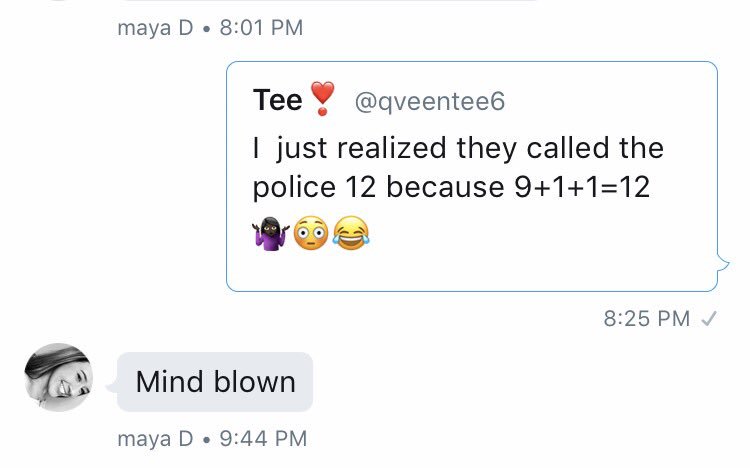Tap the flushed face emoji
The width and height of the screenshot is (750, 468).
pos(311,234)
